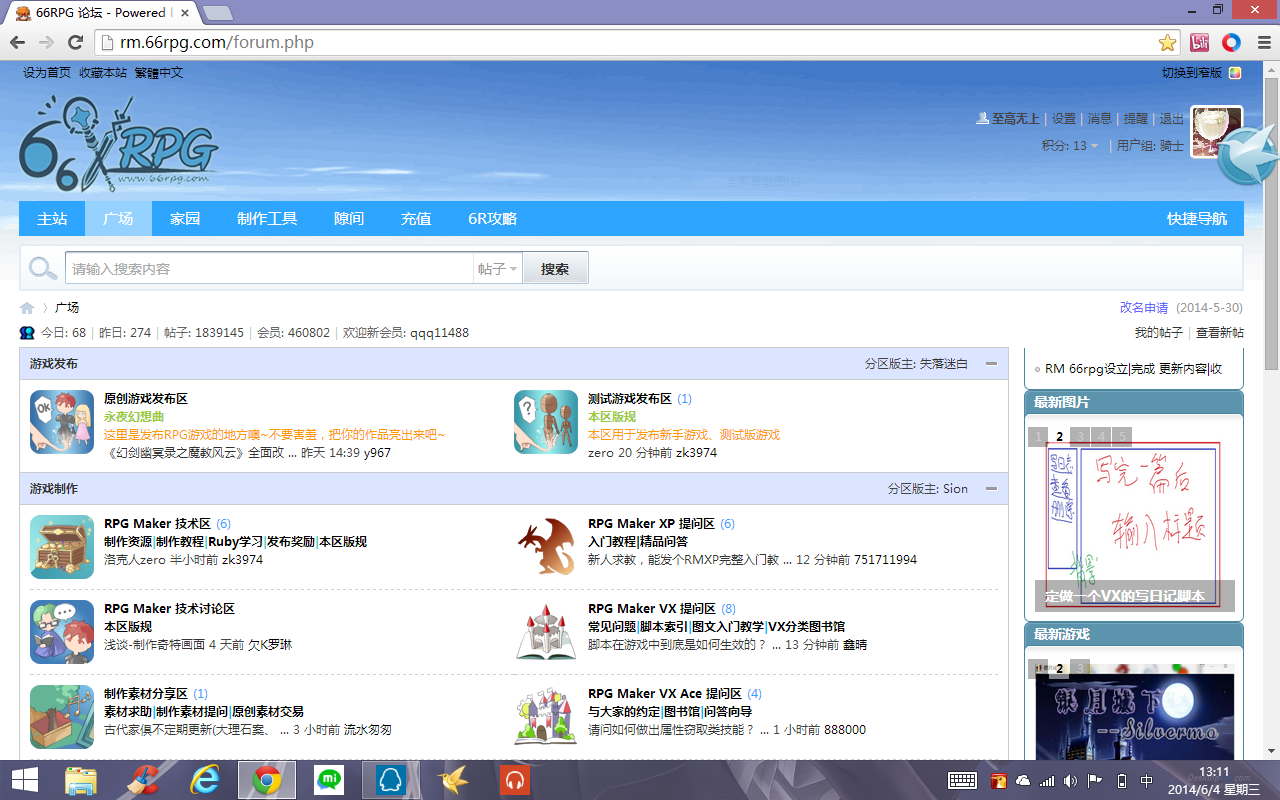Show slide 3 in the 最新图片 slideshow
The height and width of the screenshot is (800, 1280).
pos(1080,437)
